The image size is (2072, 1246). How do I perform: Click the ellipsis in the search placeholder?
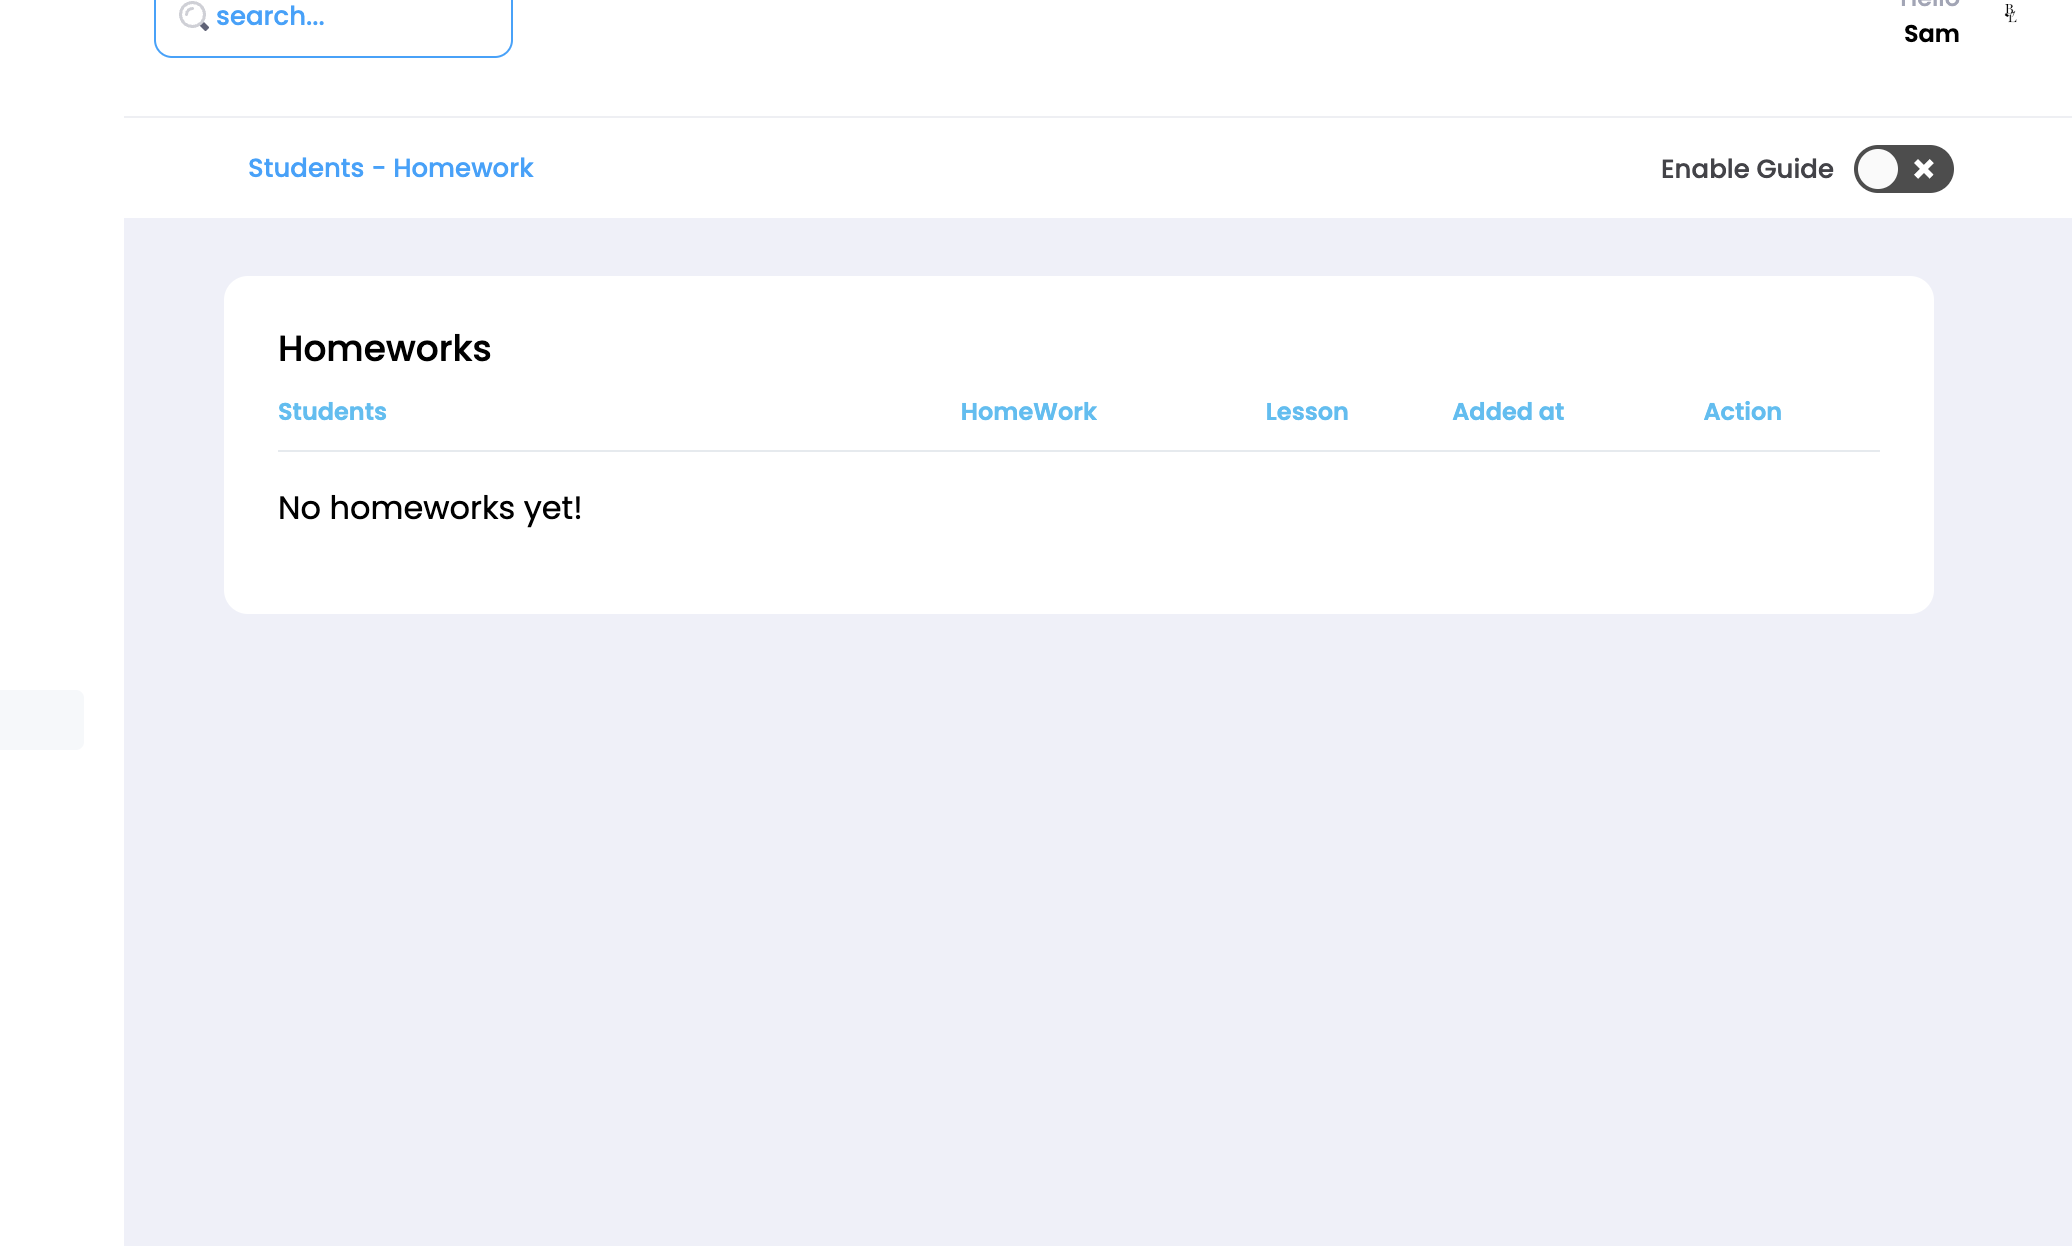[315, 20]
